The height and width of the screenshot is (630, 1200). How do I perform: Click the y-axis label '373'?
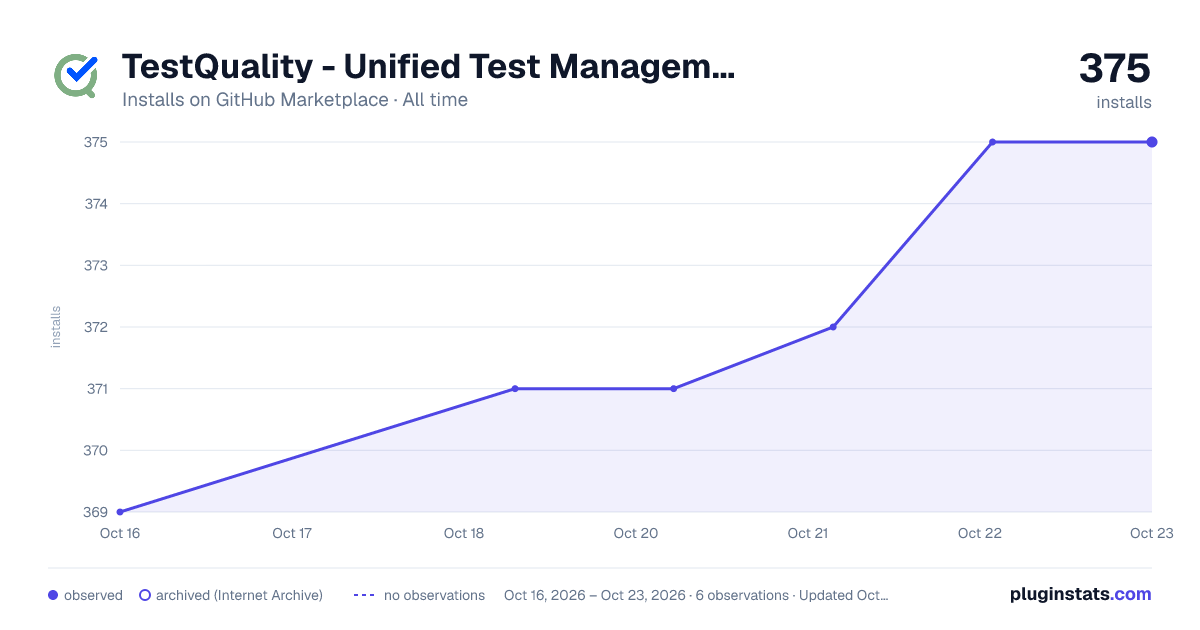96,265
